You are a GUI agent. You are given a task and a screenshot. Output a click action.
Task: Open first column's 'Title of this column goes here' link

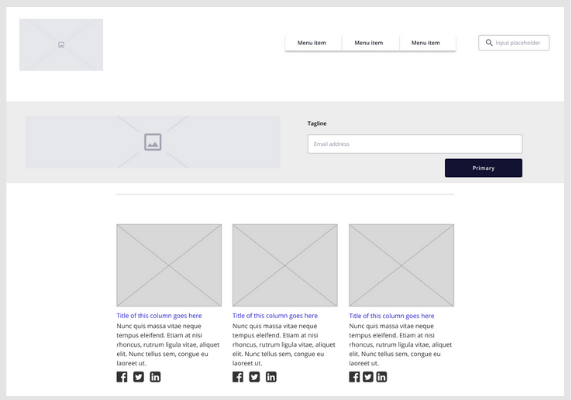159,315
